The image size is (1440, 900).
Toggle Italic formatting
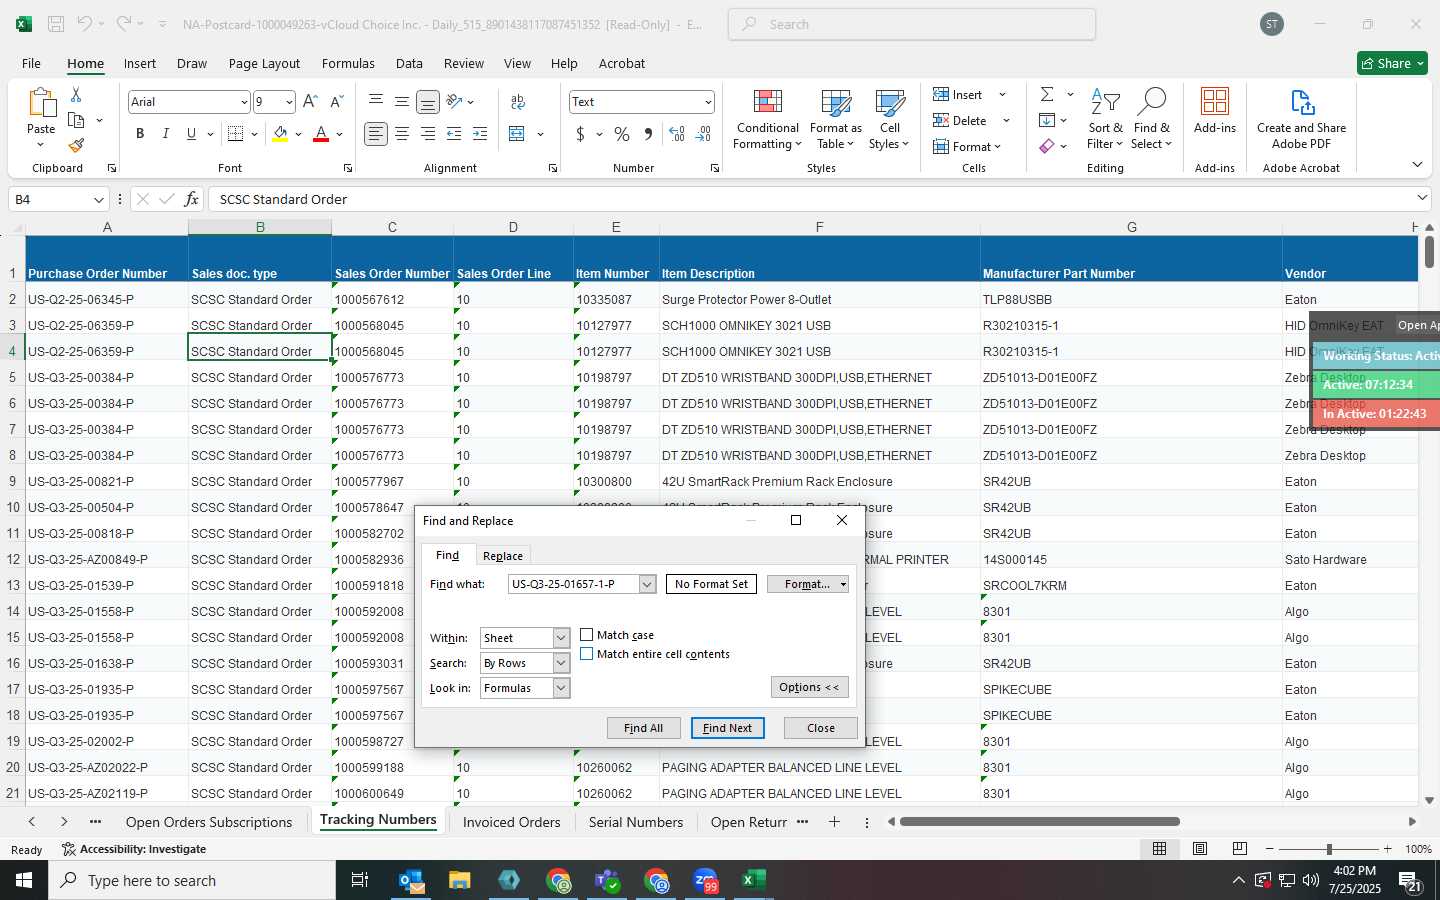pyautogui.click(x=166, y=134)
